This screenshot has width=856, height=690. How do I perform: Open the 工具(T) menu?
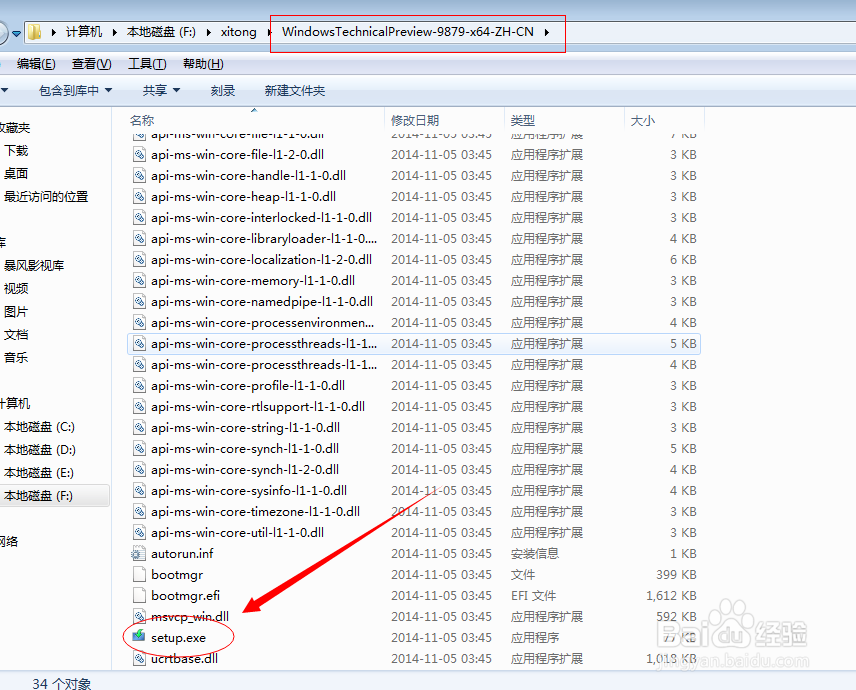pos(147,64)
